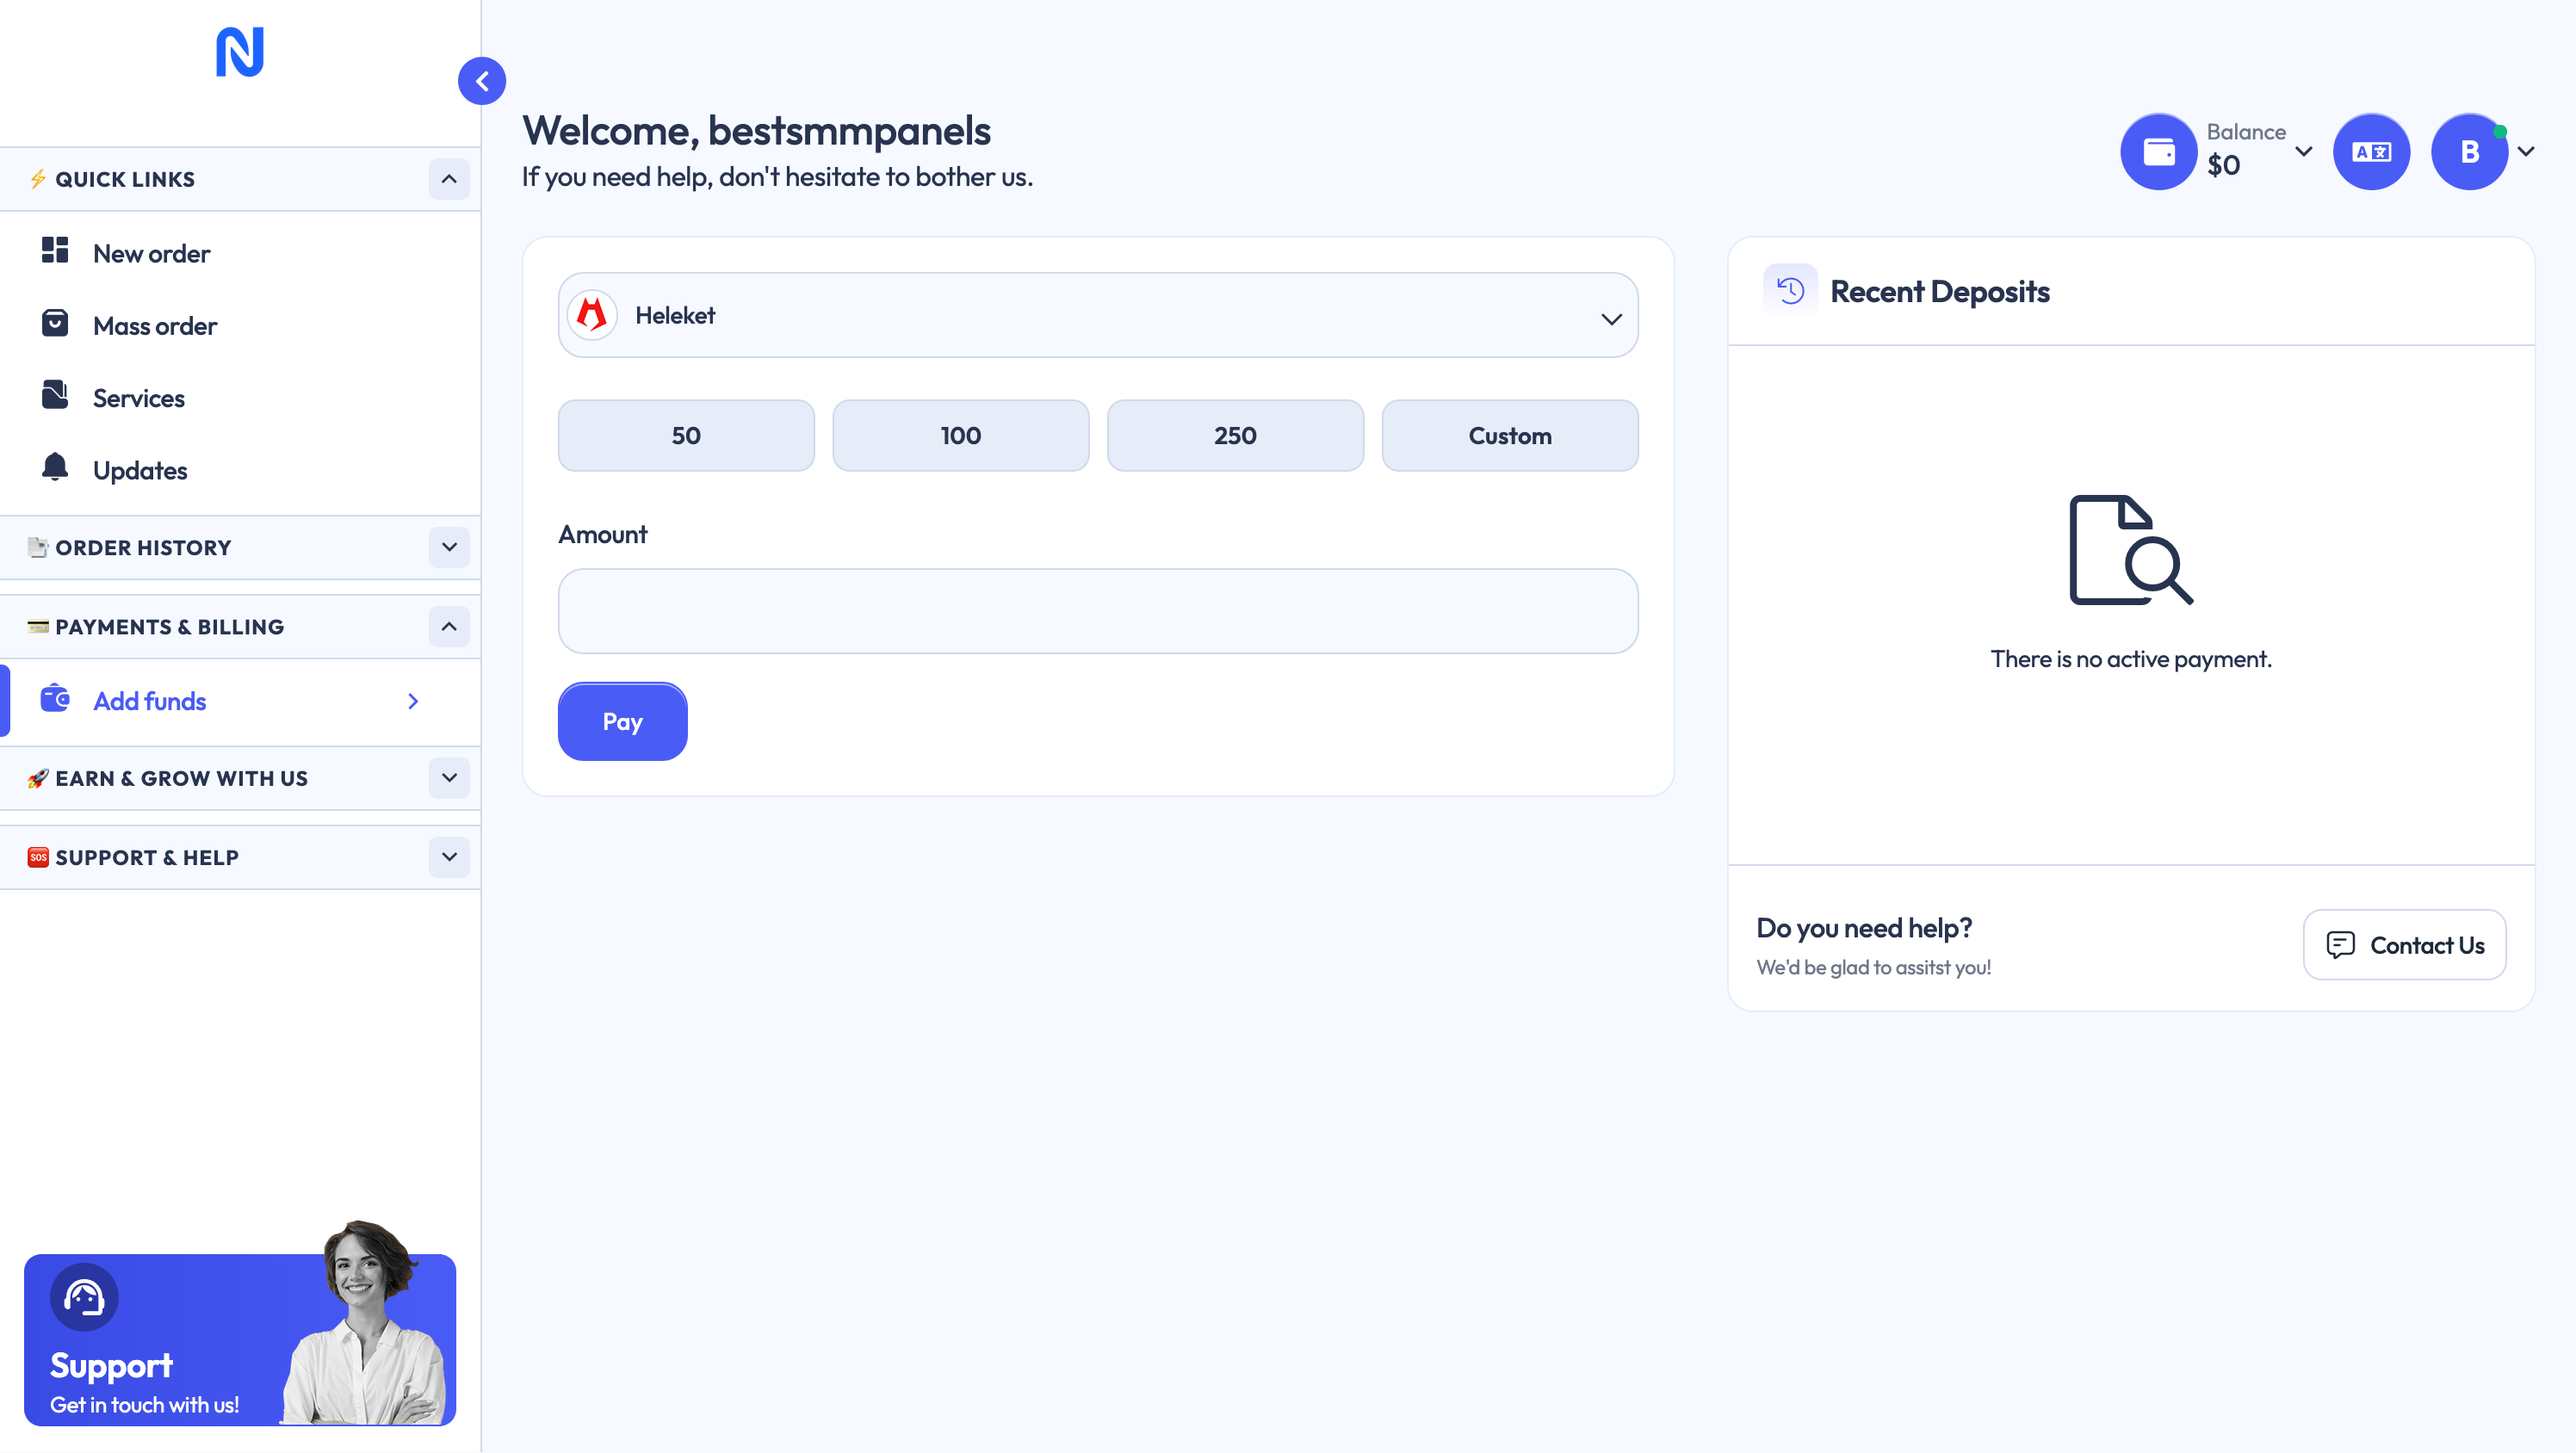The height and width of the screenshot is (1453, 2576).
Task: Select the 50 preset amount
Action: [686, 436]
